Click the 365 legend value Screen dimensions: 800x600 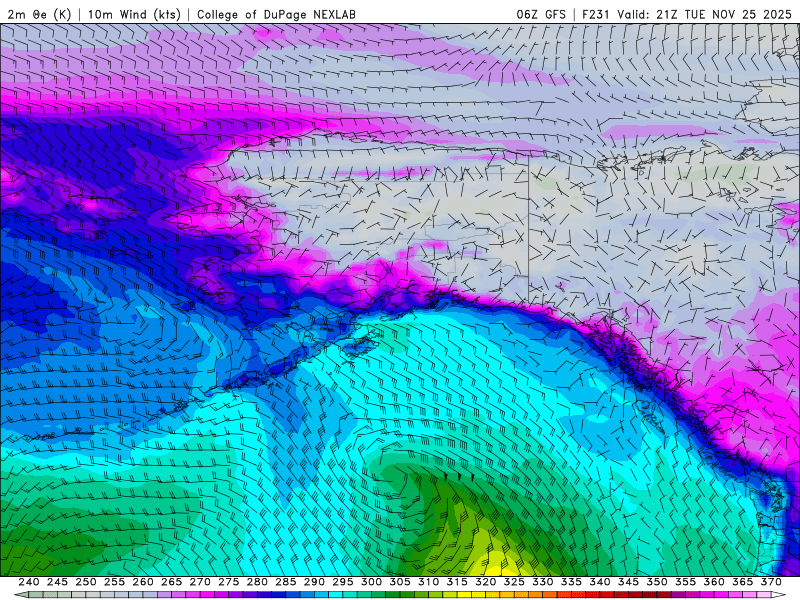pos(743,582)
